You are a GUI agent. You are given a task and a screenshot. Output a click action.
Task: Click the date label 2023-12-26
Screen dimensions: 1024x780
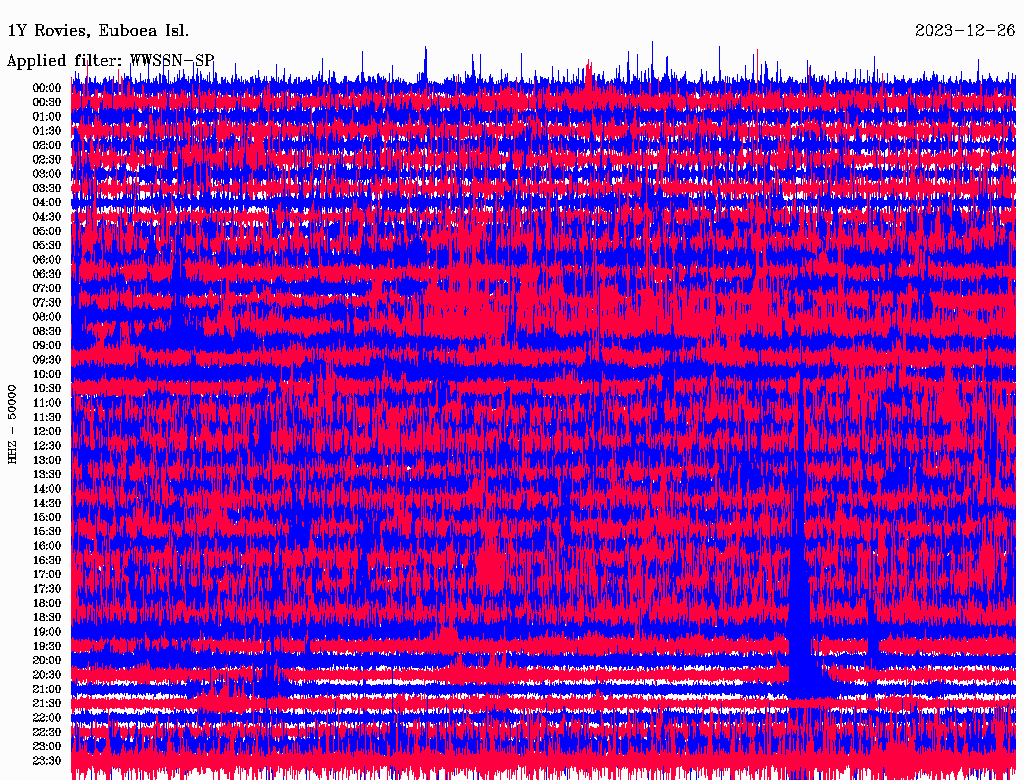[x=964, y=30]
